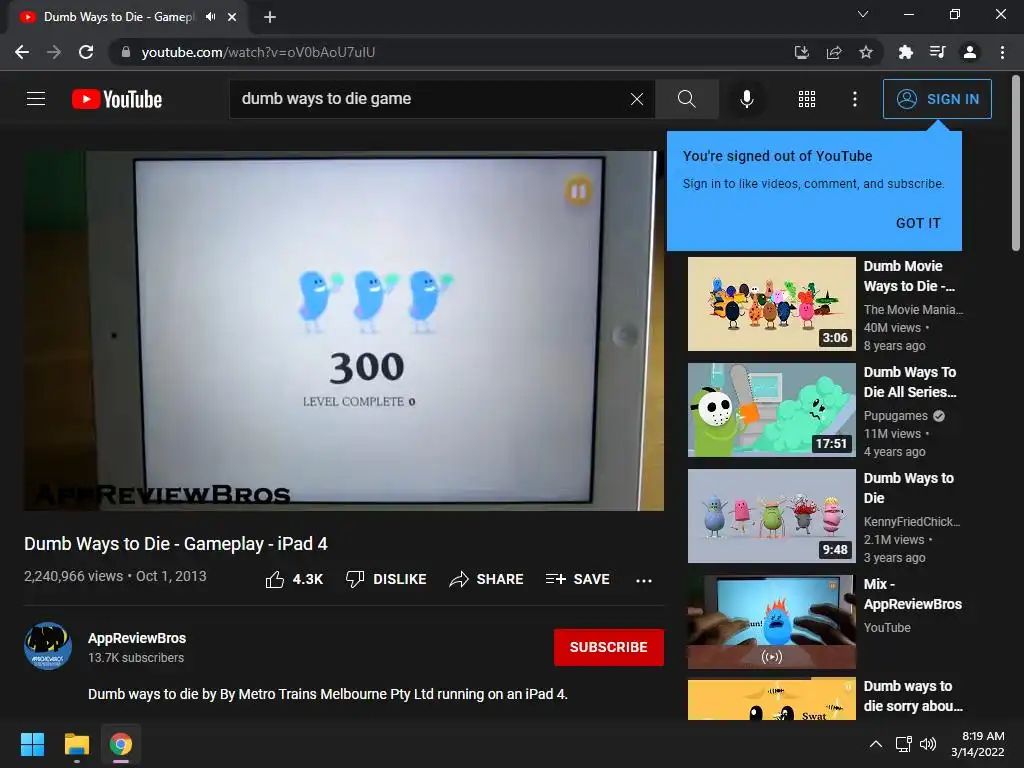Open Mix - AppReviewBros playlist thumbnail
The image size is (1024, 768).
pos(771,622)
